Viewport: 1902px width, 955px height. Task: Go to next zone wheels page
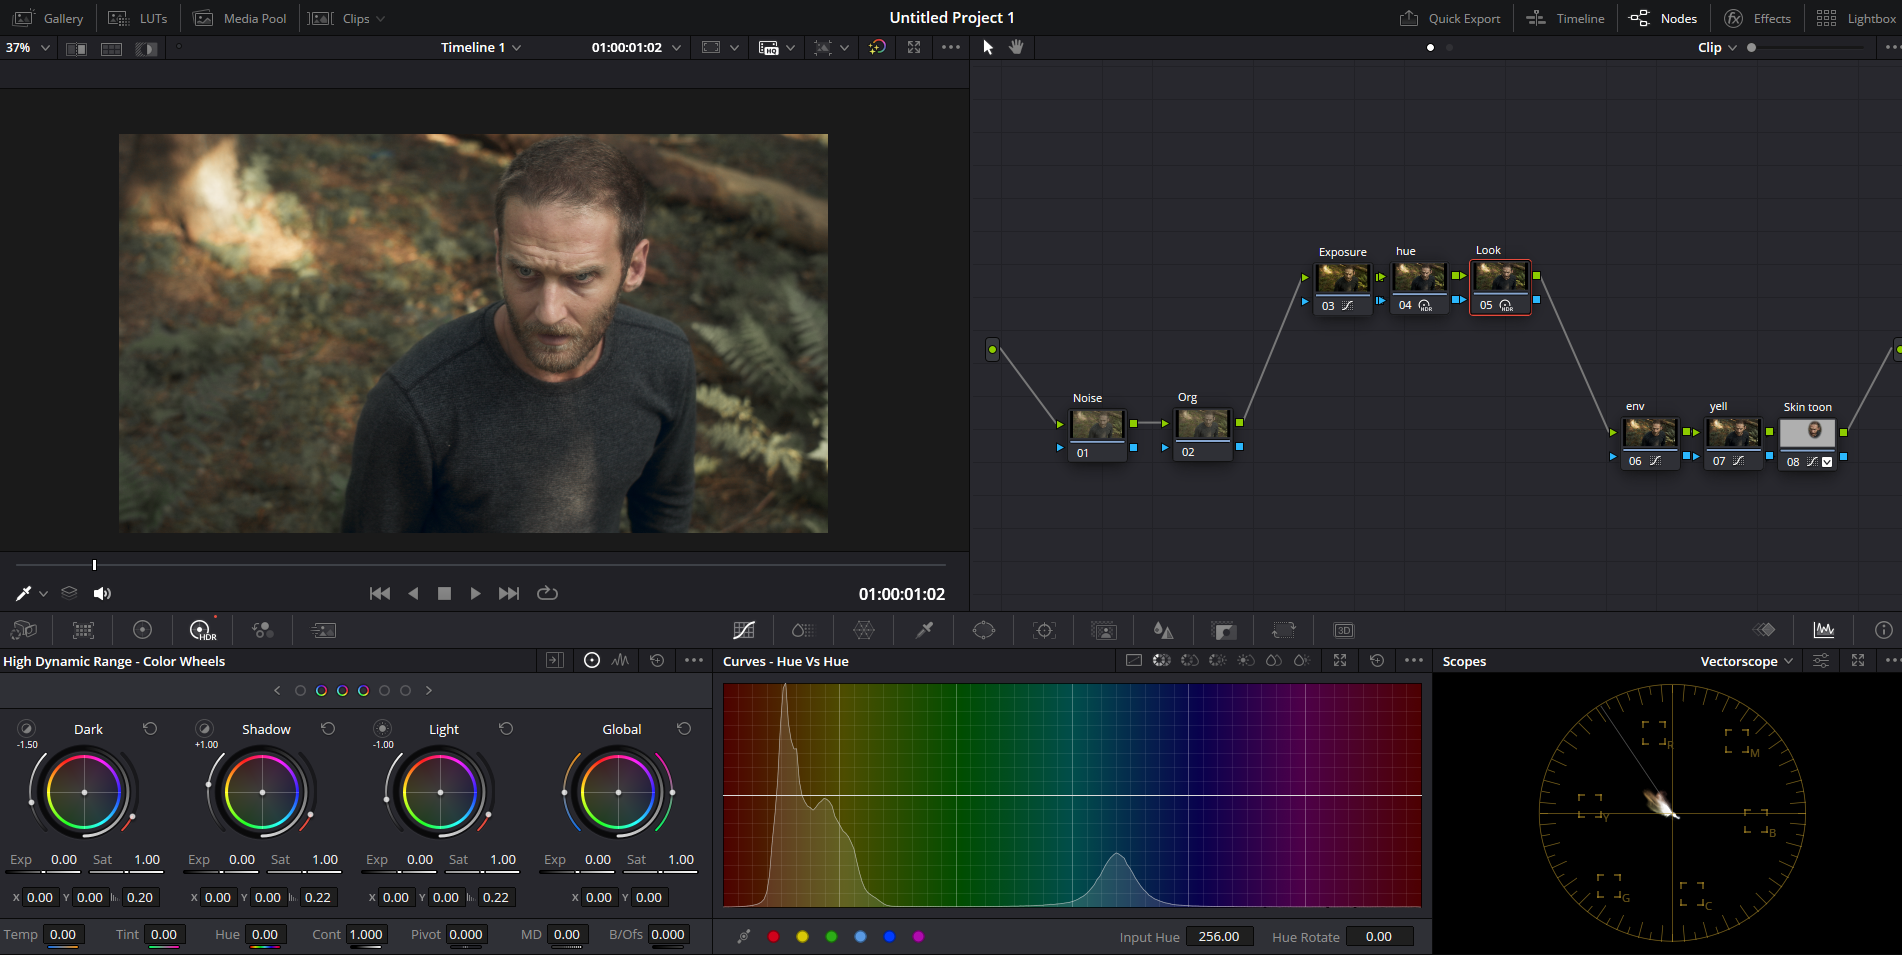tap(429, 690)
